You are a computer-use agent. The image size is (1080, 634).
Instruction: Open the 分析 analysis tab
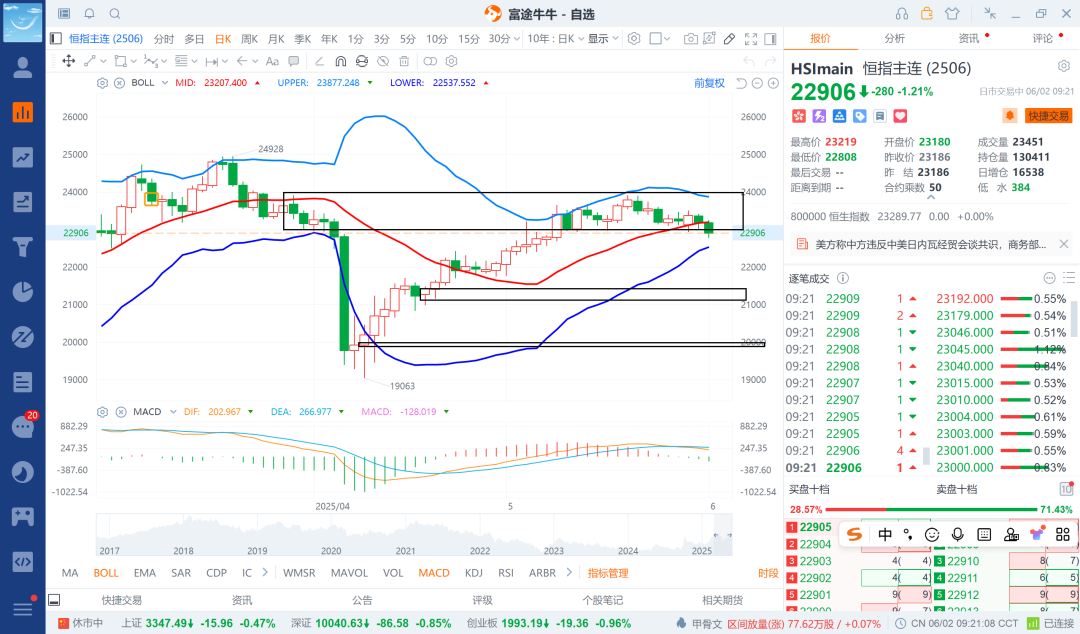895,39
